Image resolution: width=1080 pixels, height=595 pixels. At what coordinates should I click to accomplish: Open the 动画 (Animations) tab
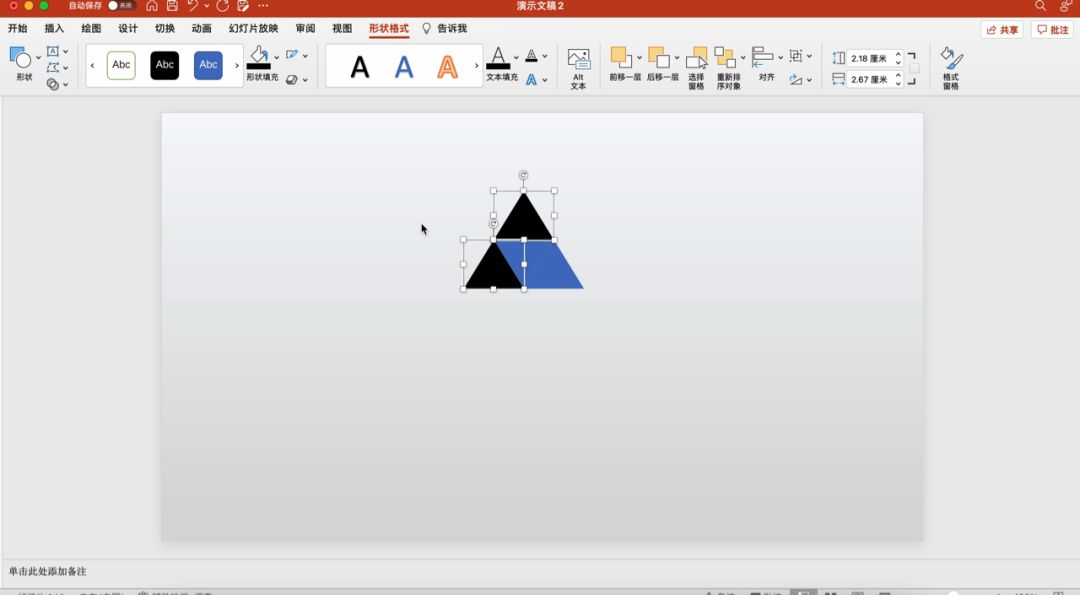202,28
